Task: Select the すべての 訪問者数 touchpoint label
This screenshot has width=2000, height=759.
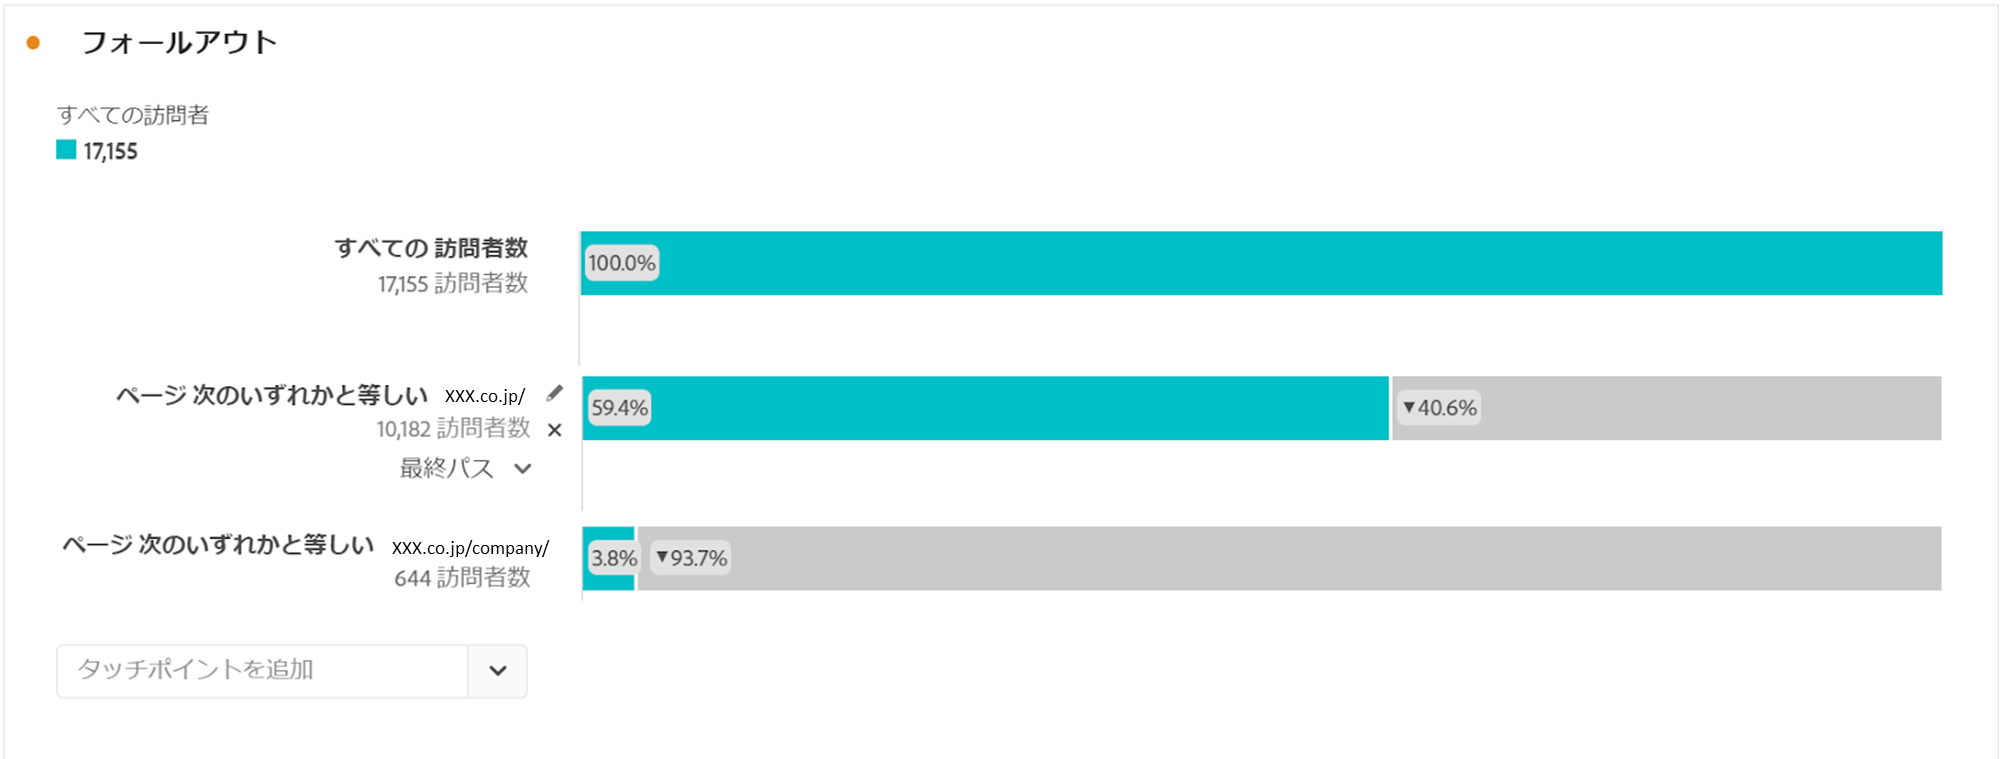Action: tap(431, 248)
